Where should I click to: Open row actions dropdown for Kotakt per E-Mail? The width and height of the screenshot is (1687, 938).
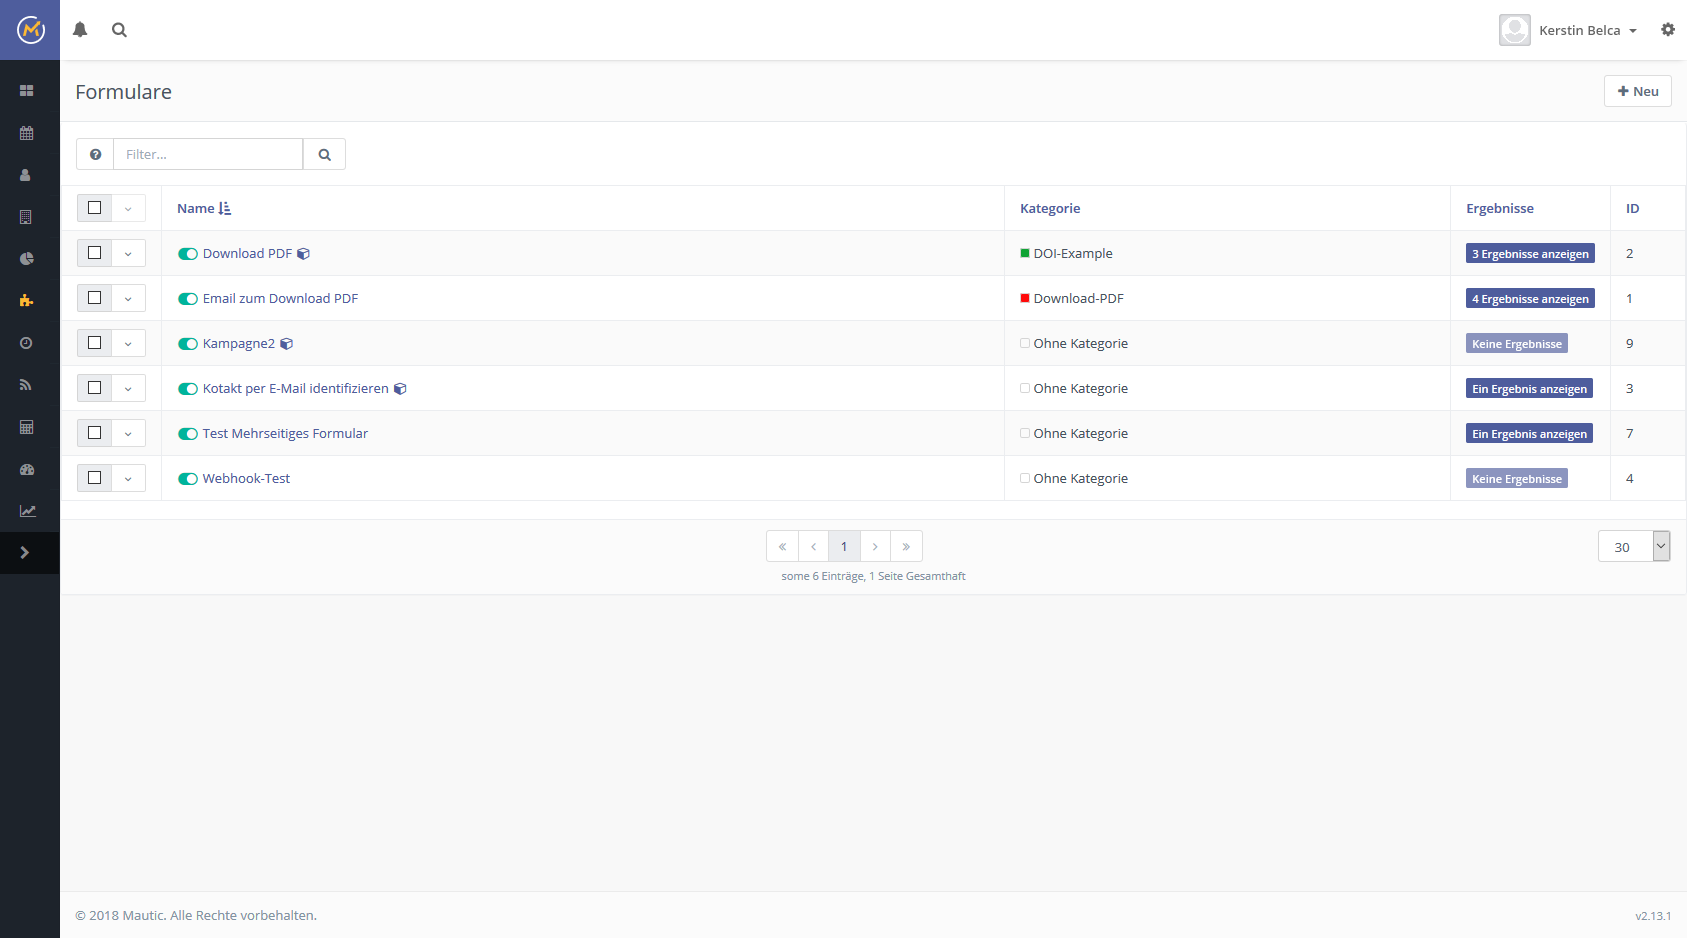pyautogui.click(x=128, y=388)
